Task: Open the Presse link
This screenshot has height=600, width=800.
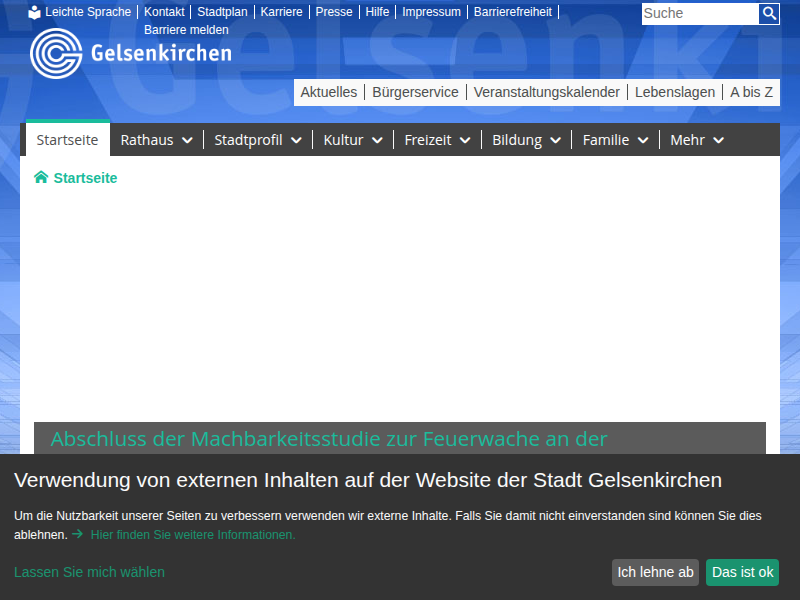Action: click(334, 12)
